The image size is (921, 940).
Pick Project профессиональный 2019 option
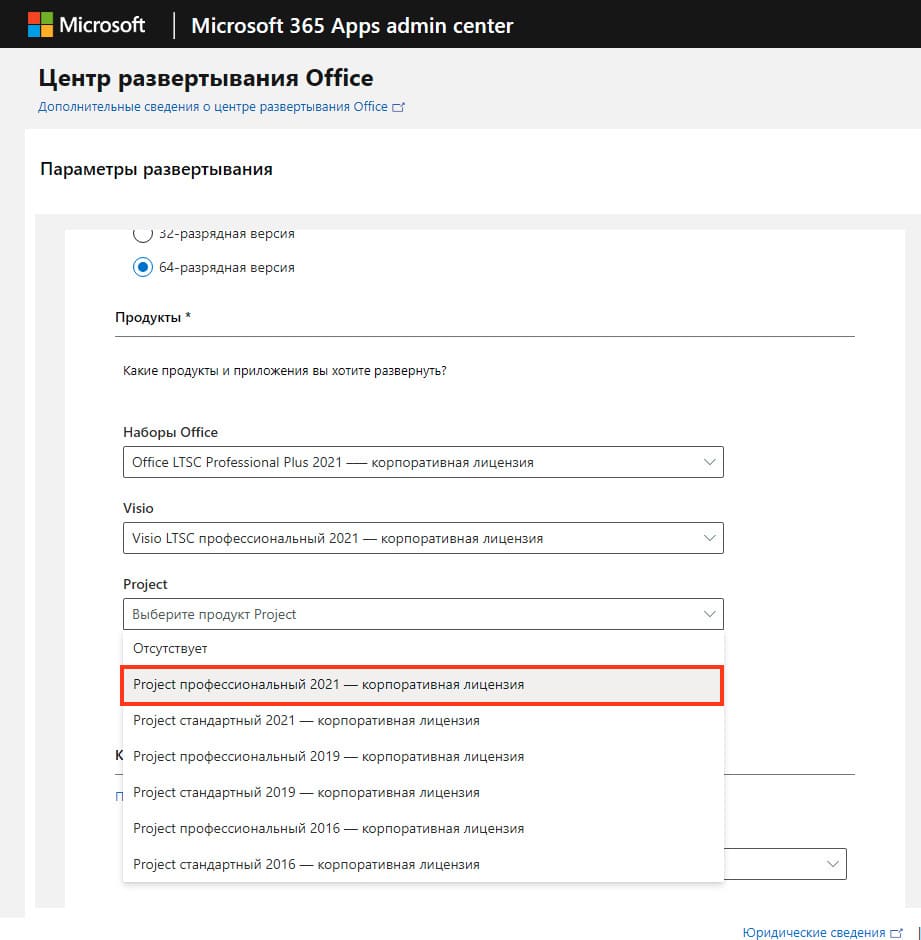click(x=423, y=757)
